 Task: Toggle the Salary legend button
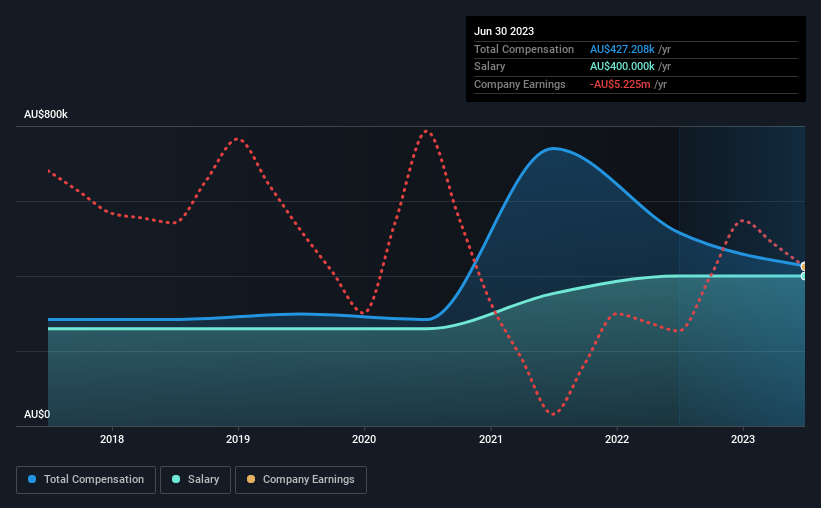click(x=195, y=480)
